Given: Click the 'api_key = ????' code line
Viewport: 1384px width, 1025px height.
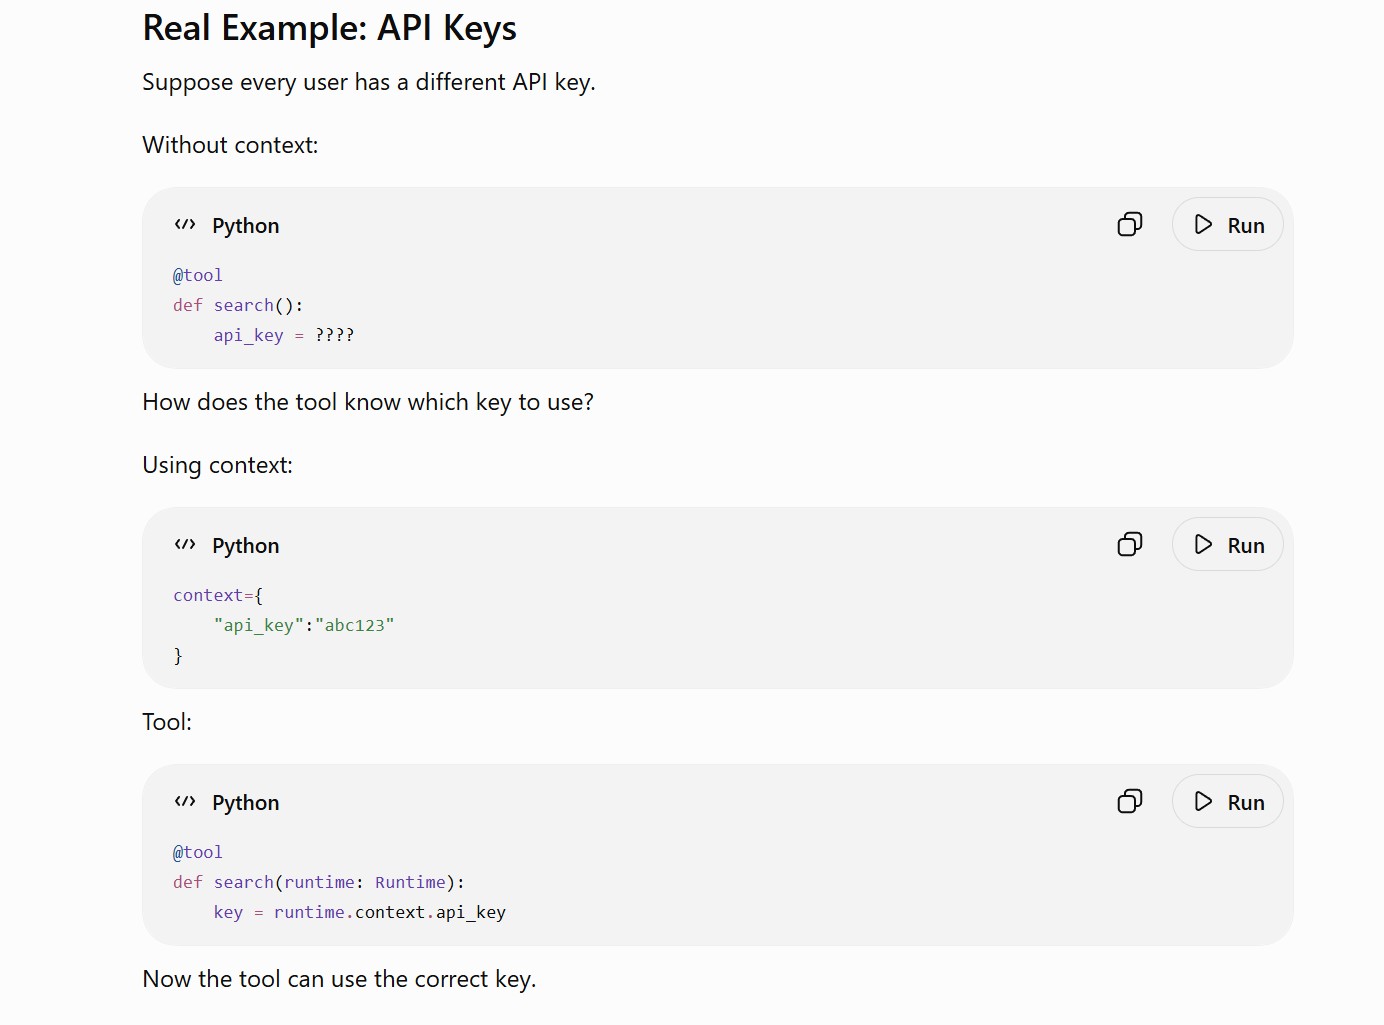Looking at the screenshot, I should point(284,335).
